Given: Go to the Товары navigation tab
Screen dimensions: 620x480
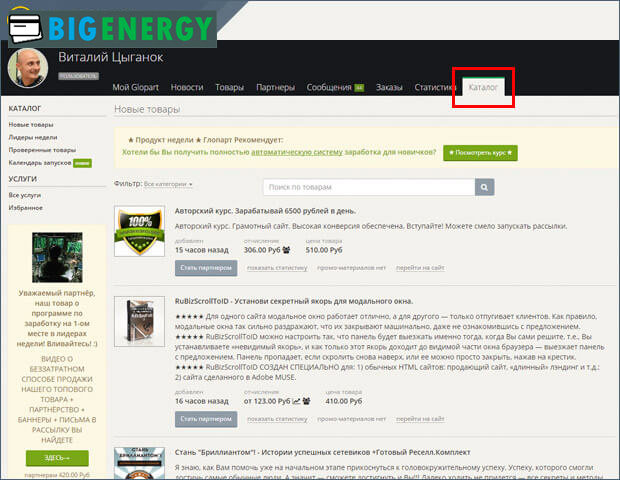Looking at the screenshot, I should click(x=229, y=88).
